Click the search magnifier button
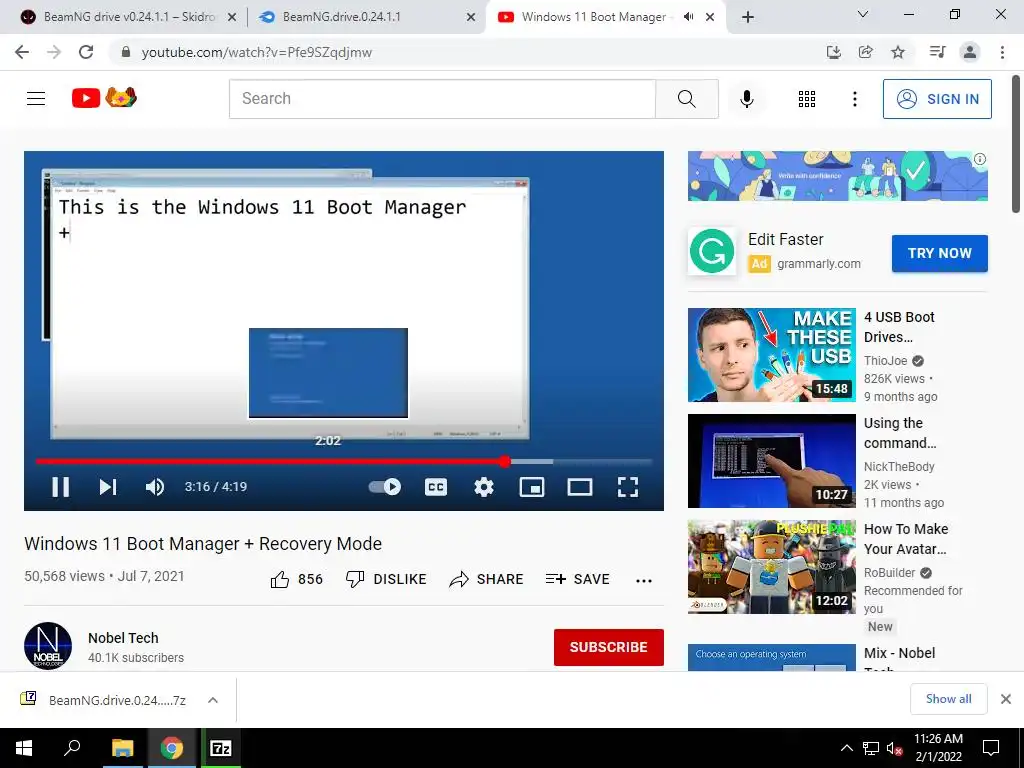1024x768 pixels. coord(686,99)
